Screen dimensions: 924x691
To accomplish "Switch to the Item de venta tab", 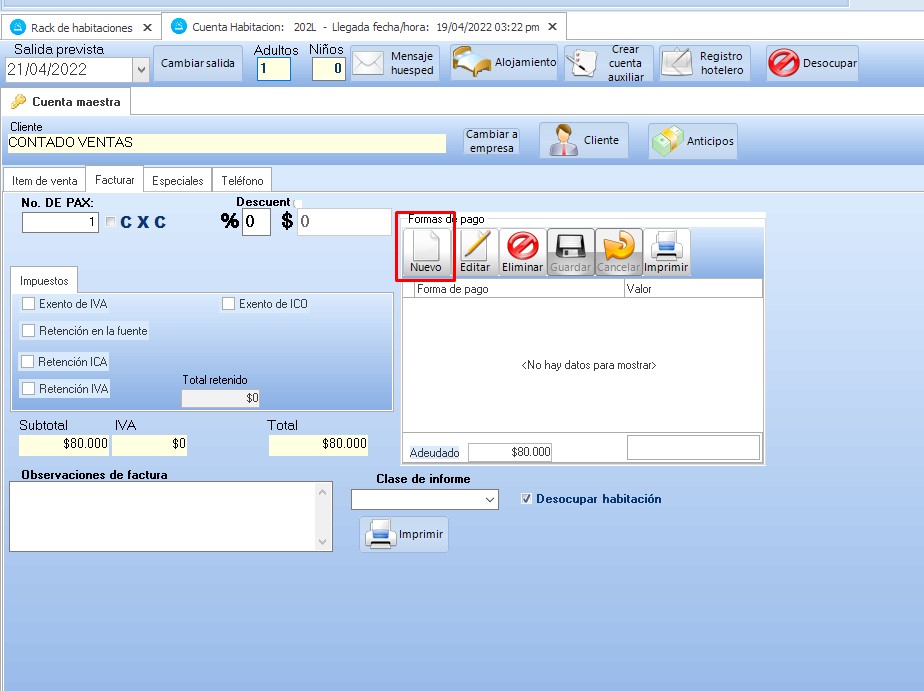I will click(x=44, y=181).
